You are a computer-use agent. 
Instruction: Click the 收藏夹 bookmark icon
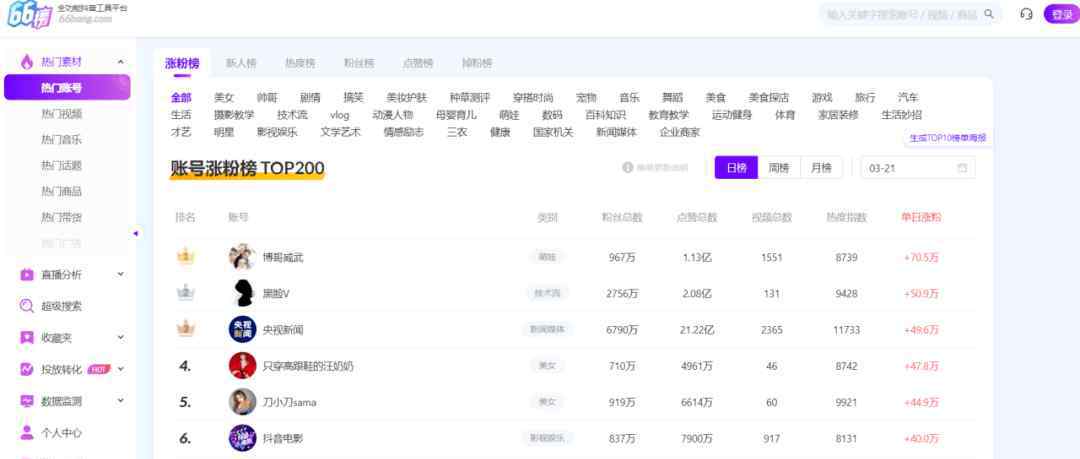pyautogui.click(x=27, y=338)
